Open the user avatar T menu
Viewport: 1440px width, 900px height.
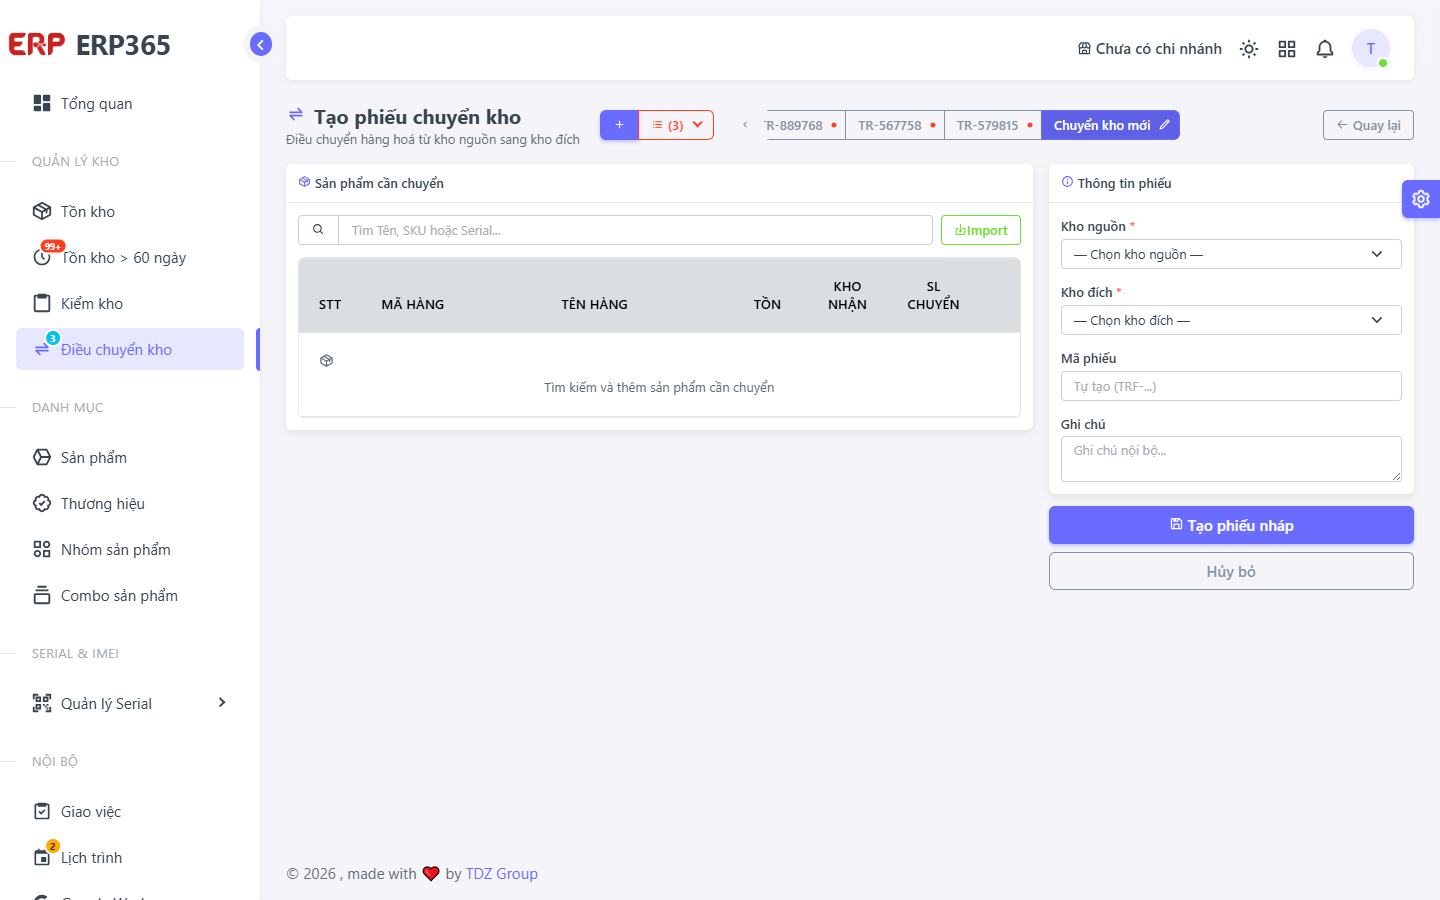pyautogui.click(x=1371, y=48)
